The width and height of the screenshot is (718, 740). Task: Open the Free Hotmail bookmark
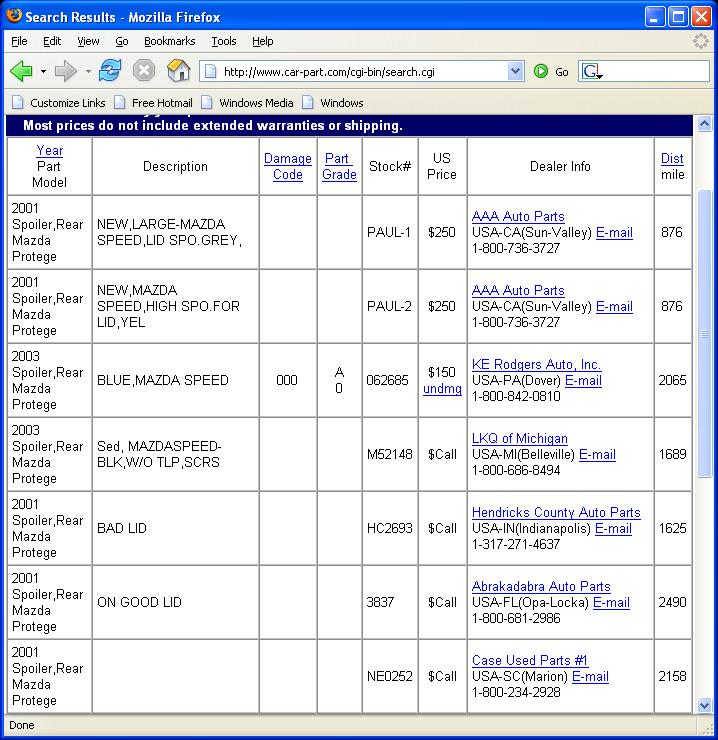[153, 103]
